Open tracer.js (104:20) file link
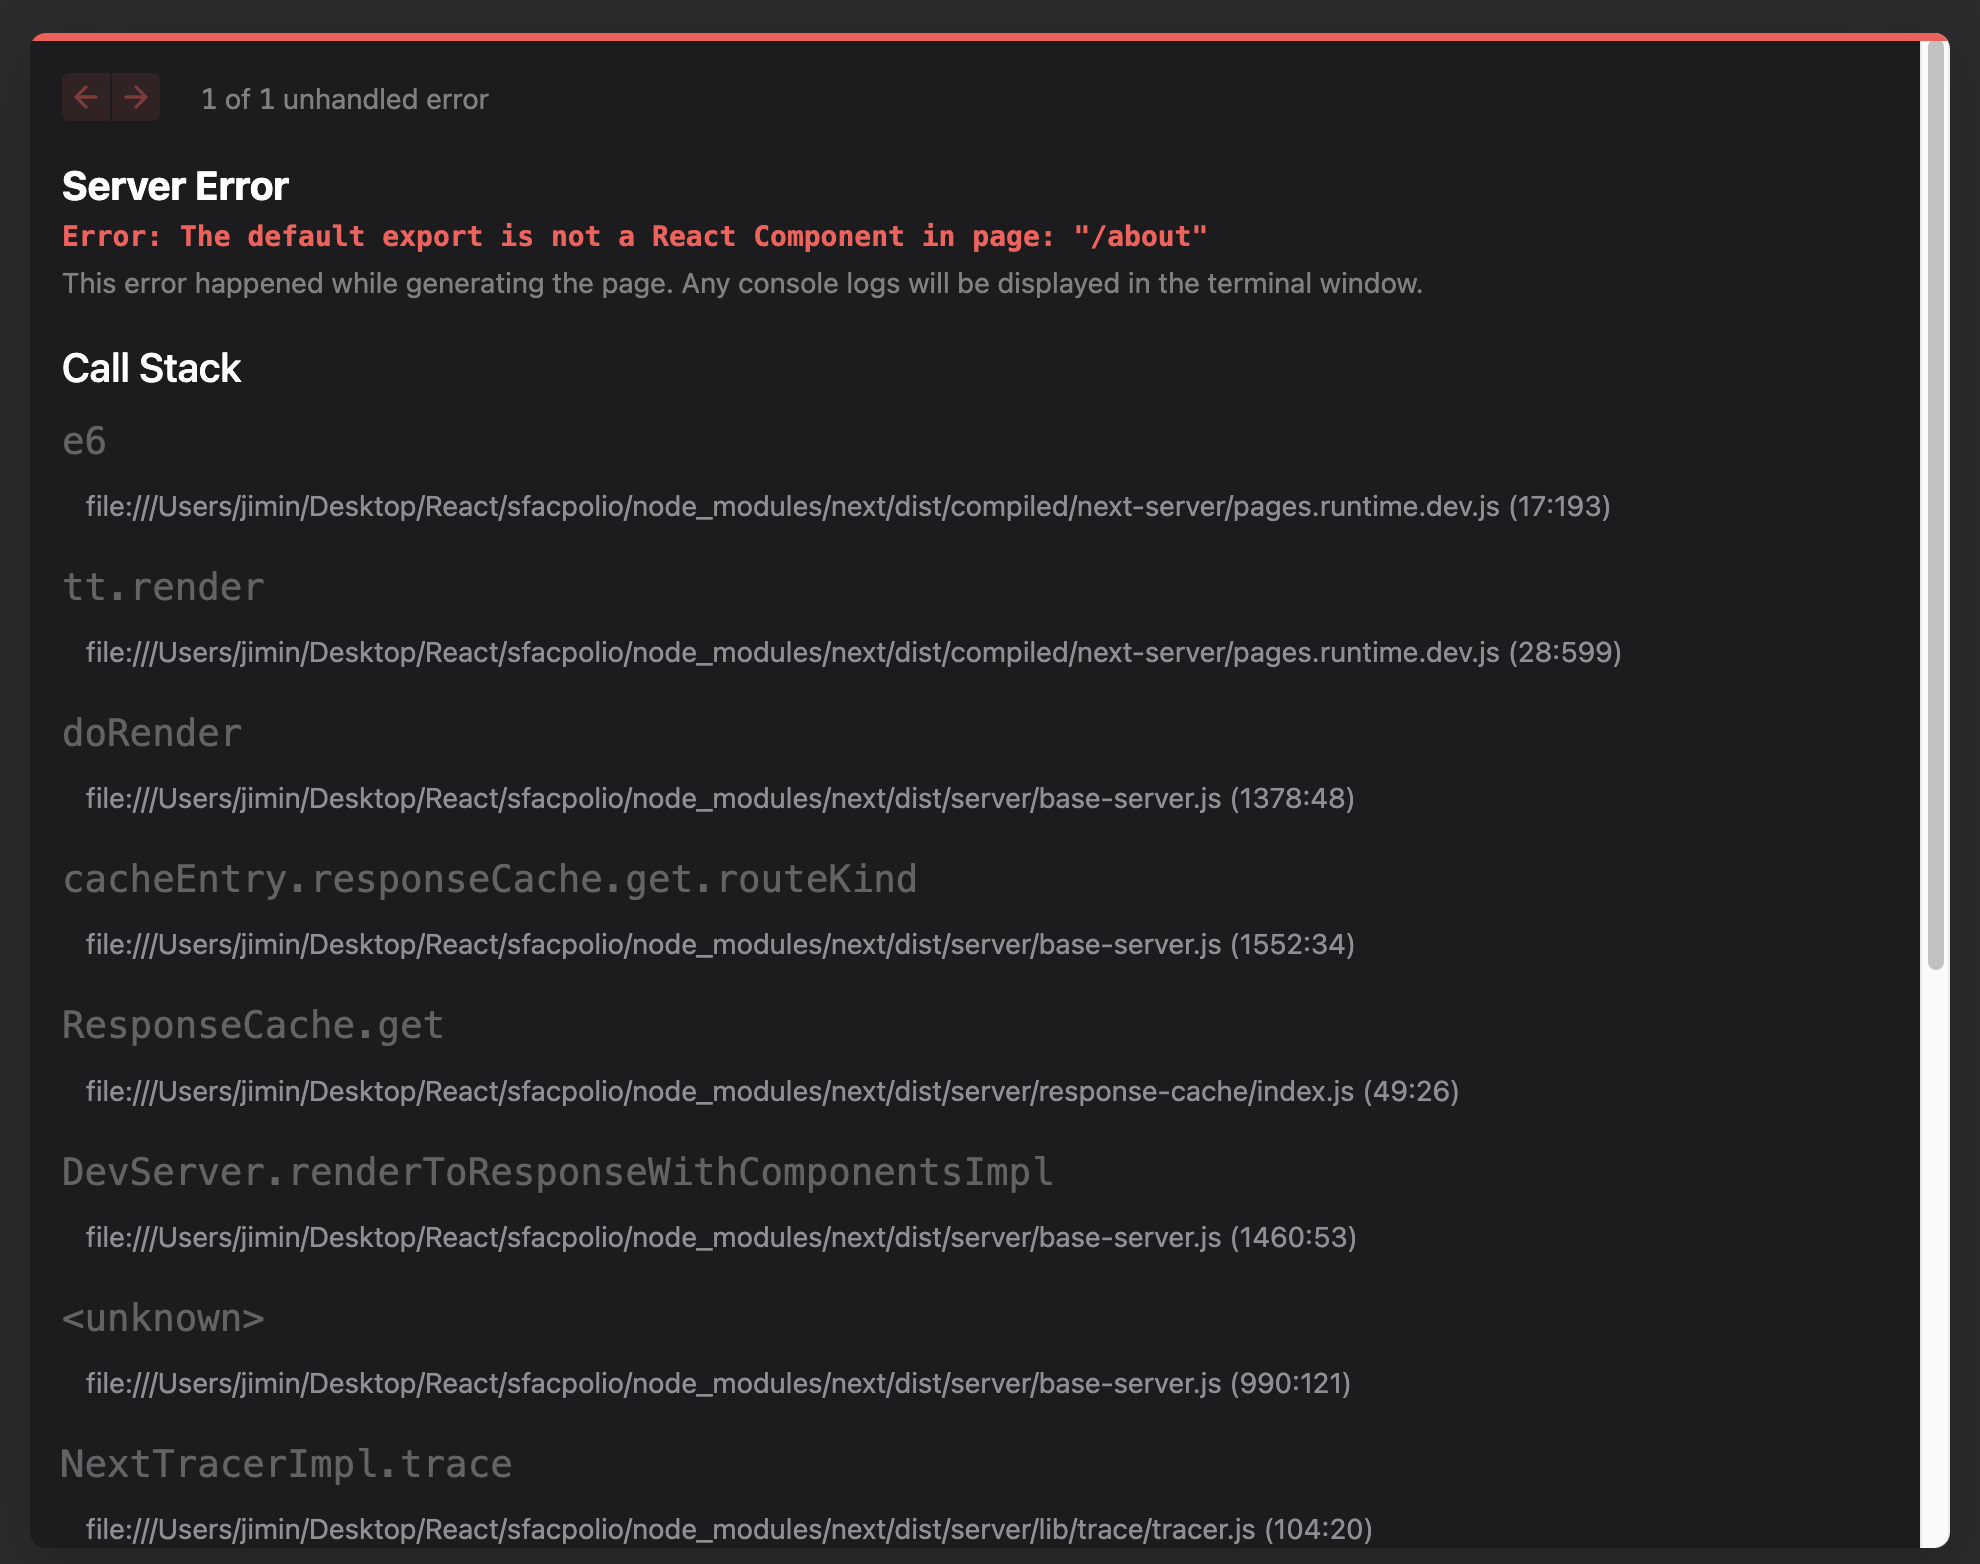The width and height of the screenshot is (1980, 1564). click(728, 1529)
